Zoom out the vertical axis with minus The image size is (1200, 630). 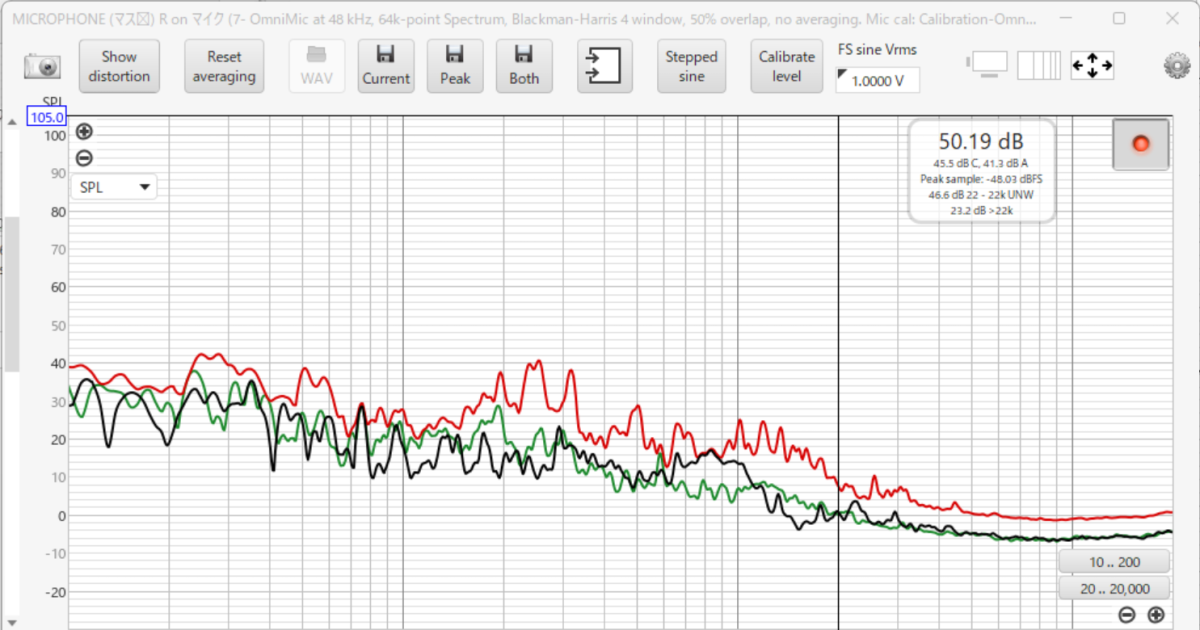point(84,158)
